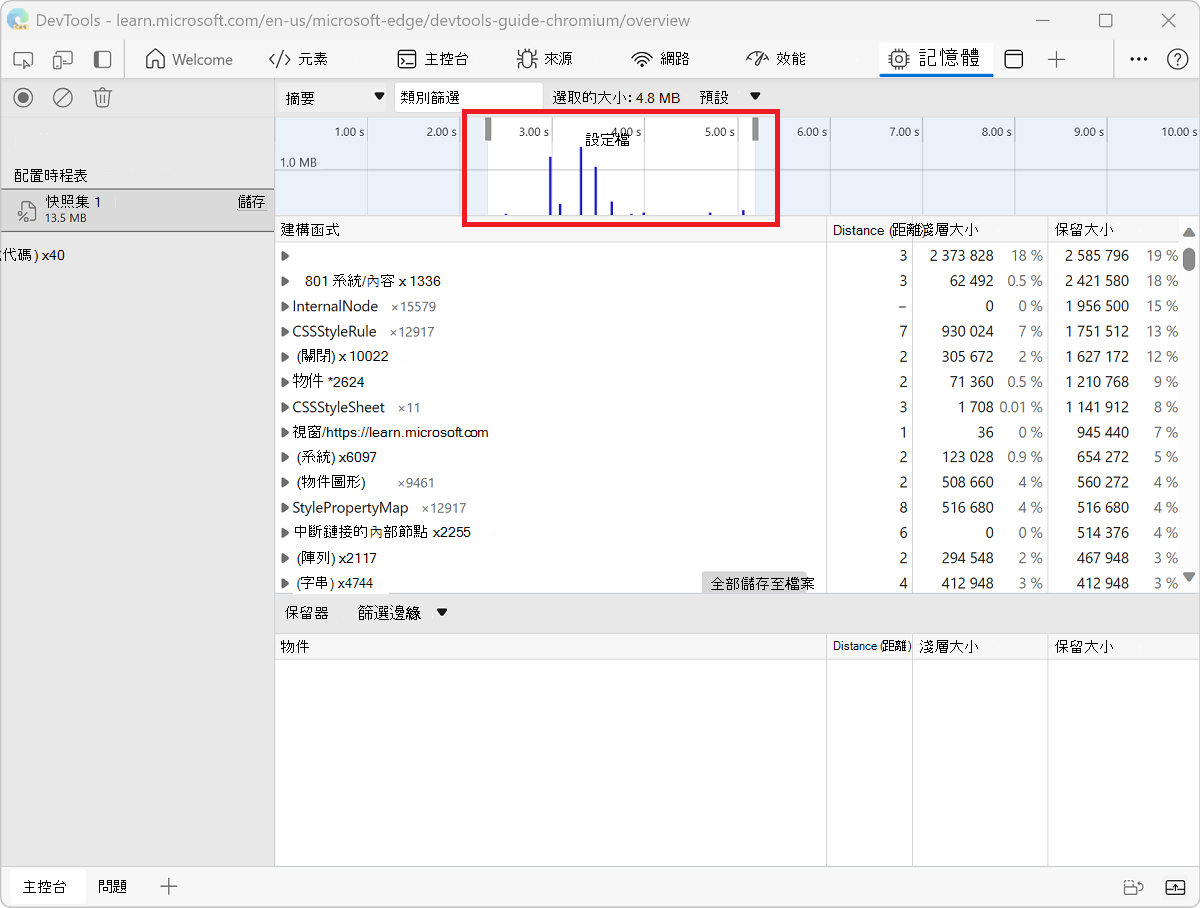Viewport: 1200px width, 908px height.
Task: Expand the CSSStyleSheet row
Action: [x=285, y=407]
